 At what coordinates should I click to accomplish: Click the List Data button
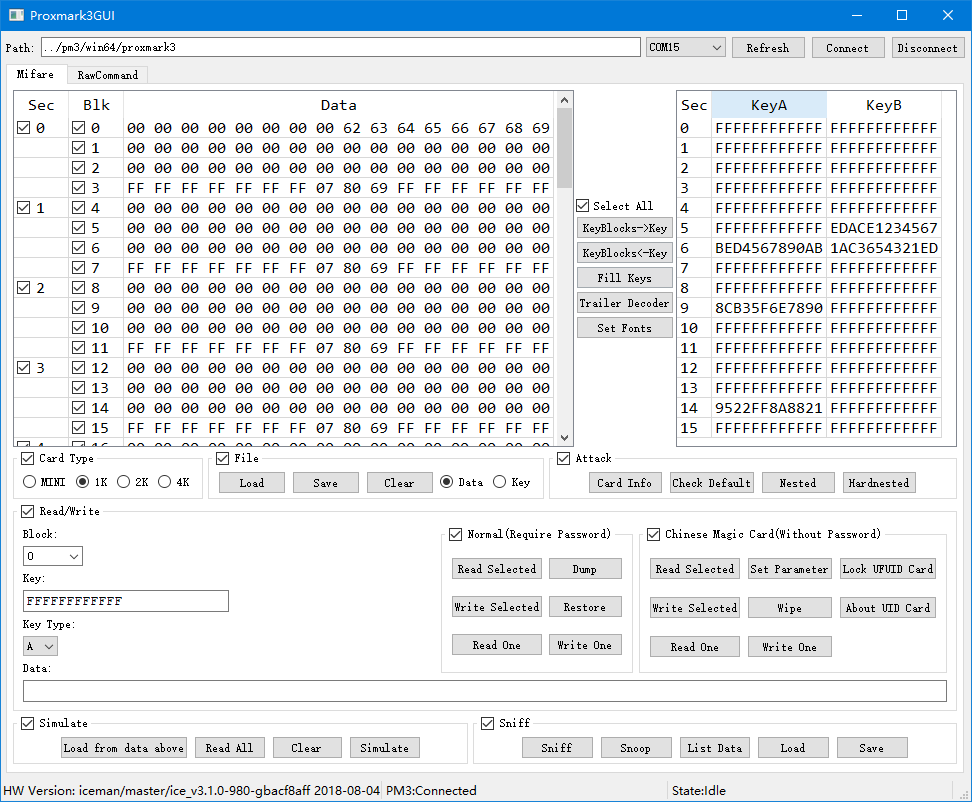click(715, 748)
